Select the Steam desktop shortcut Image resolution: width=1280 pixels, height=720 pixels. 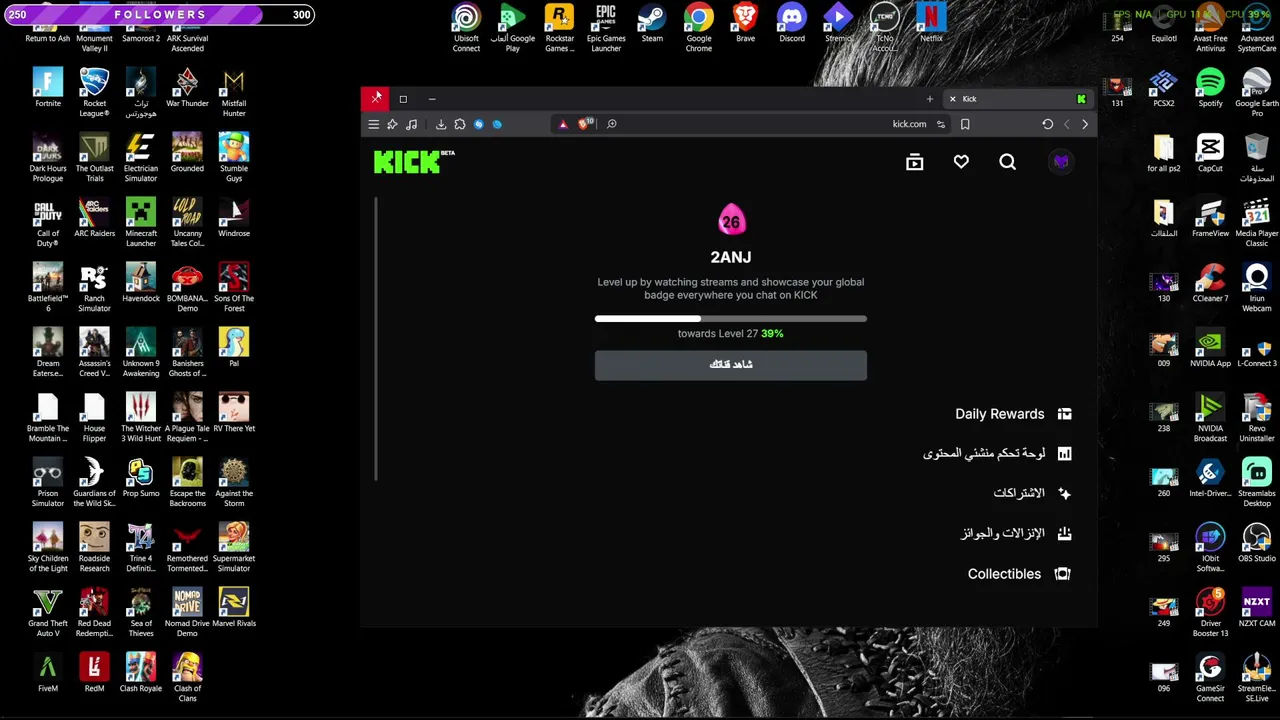pos(652,24)
